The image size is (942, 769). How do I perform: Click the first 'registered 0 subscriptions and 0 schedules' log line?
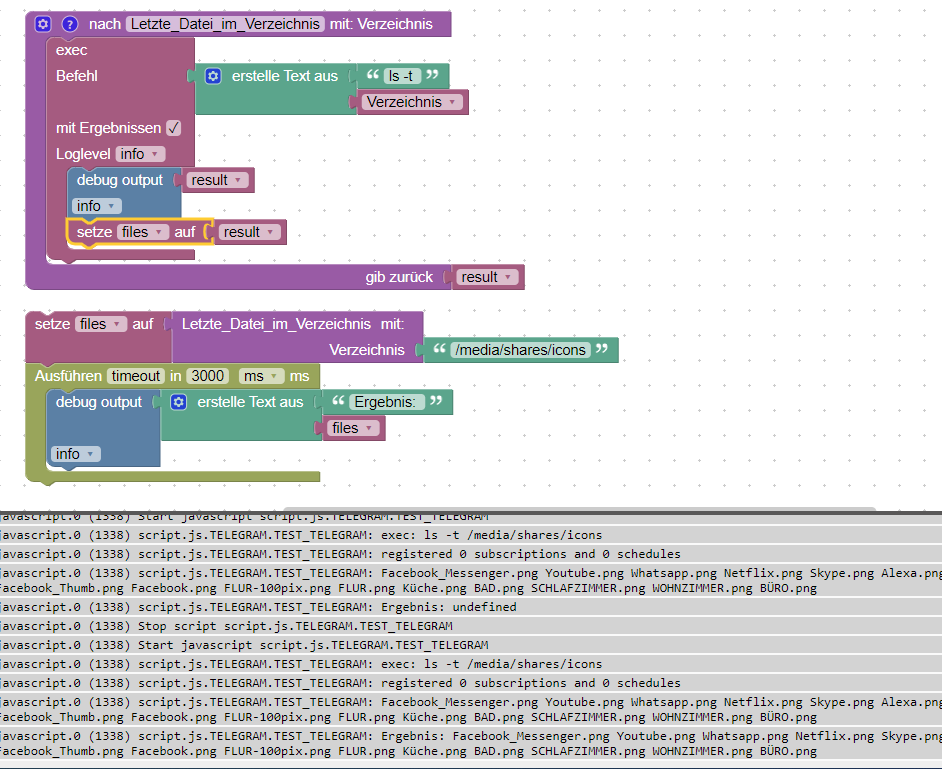click(471, 554)
